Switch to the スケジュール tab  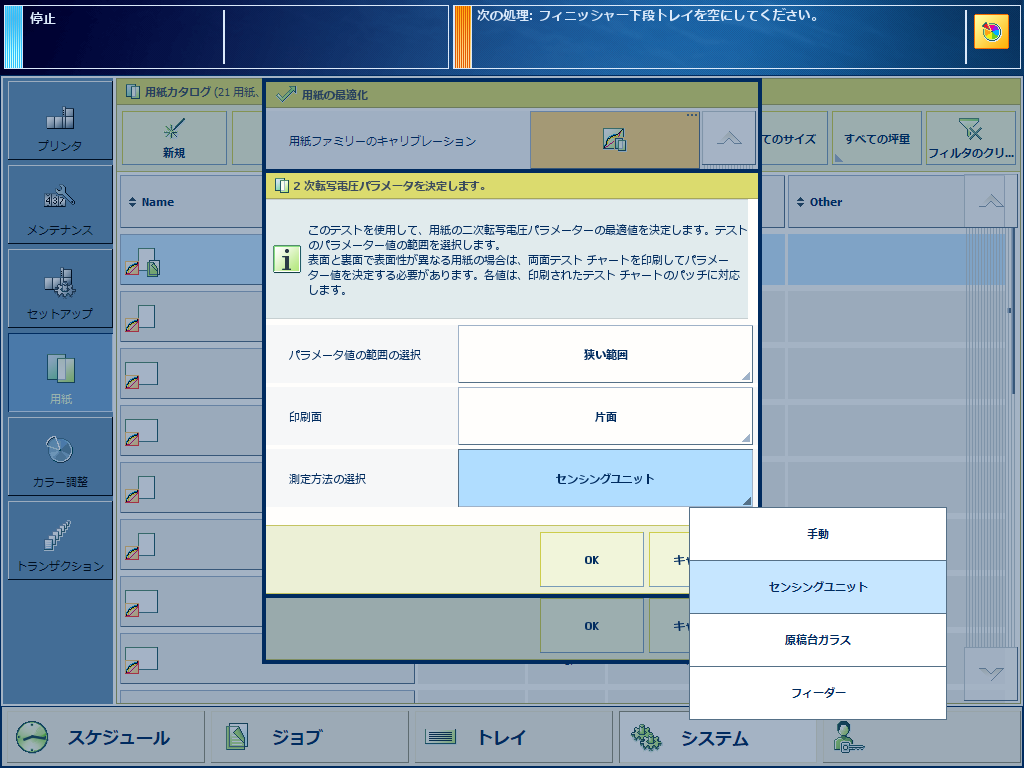pyautogui.click(x=104, y=737)
